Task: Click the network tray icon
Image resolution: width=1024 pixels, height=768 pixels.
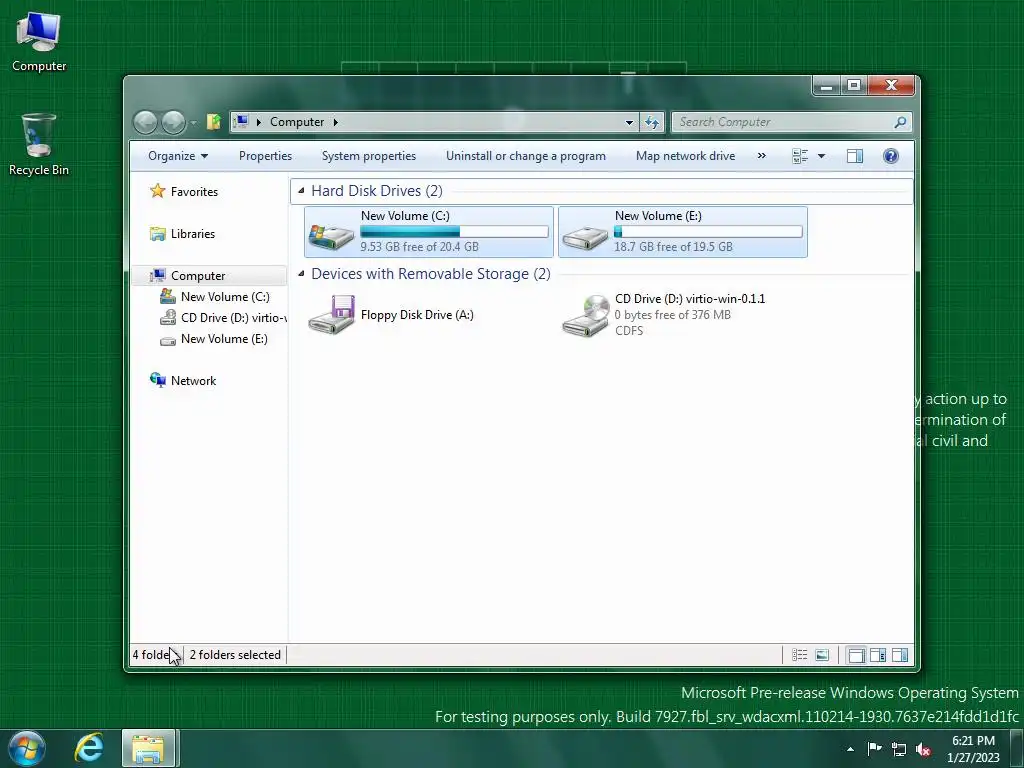Action: click(899, 749)
